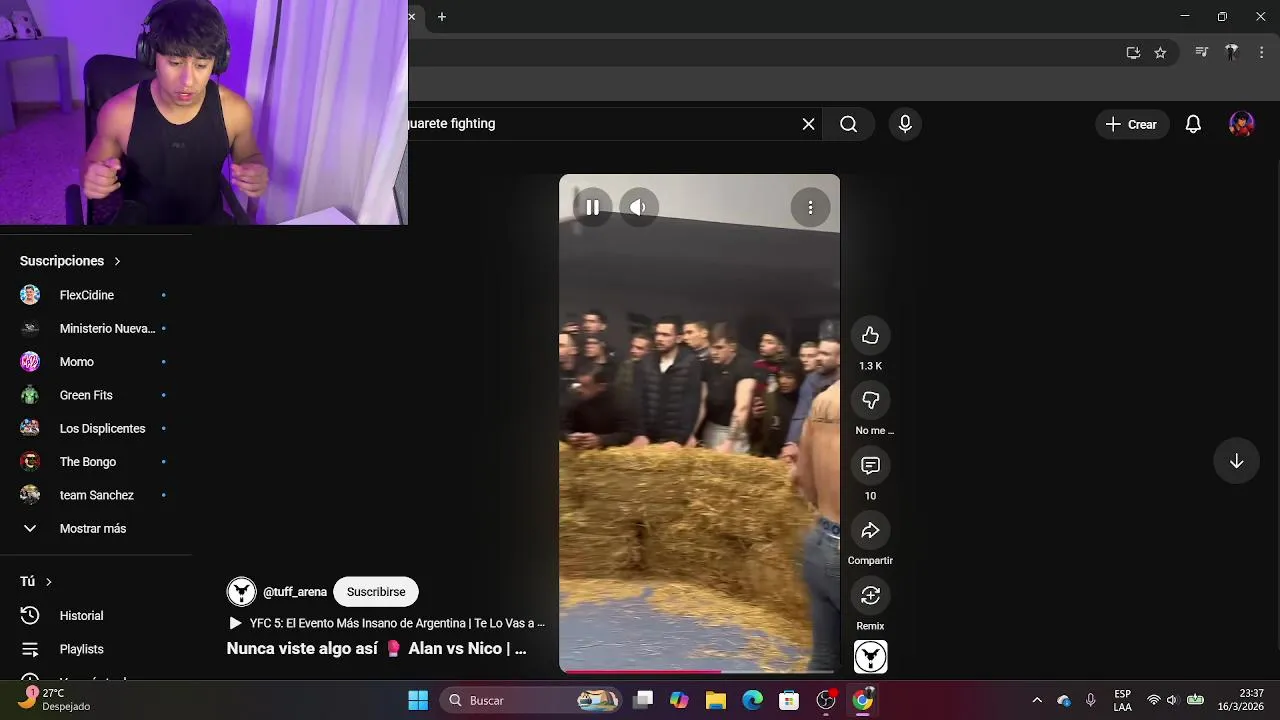Close the current browser tab
Viewport: 1280px width, 720px height.
click(x=411, y=16)
